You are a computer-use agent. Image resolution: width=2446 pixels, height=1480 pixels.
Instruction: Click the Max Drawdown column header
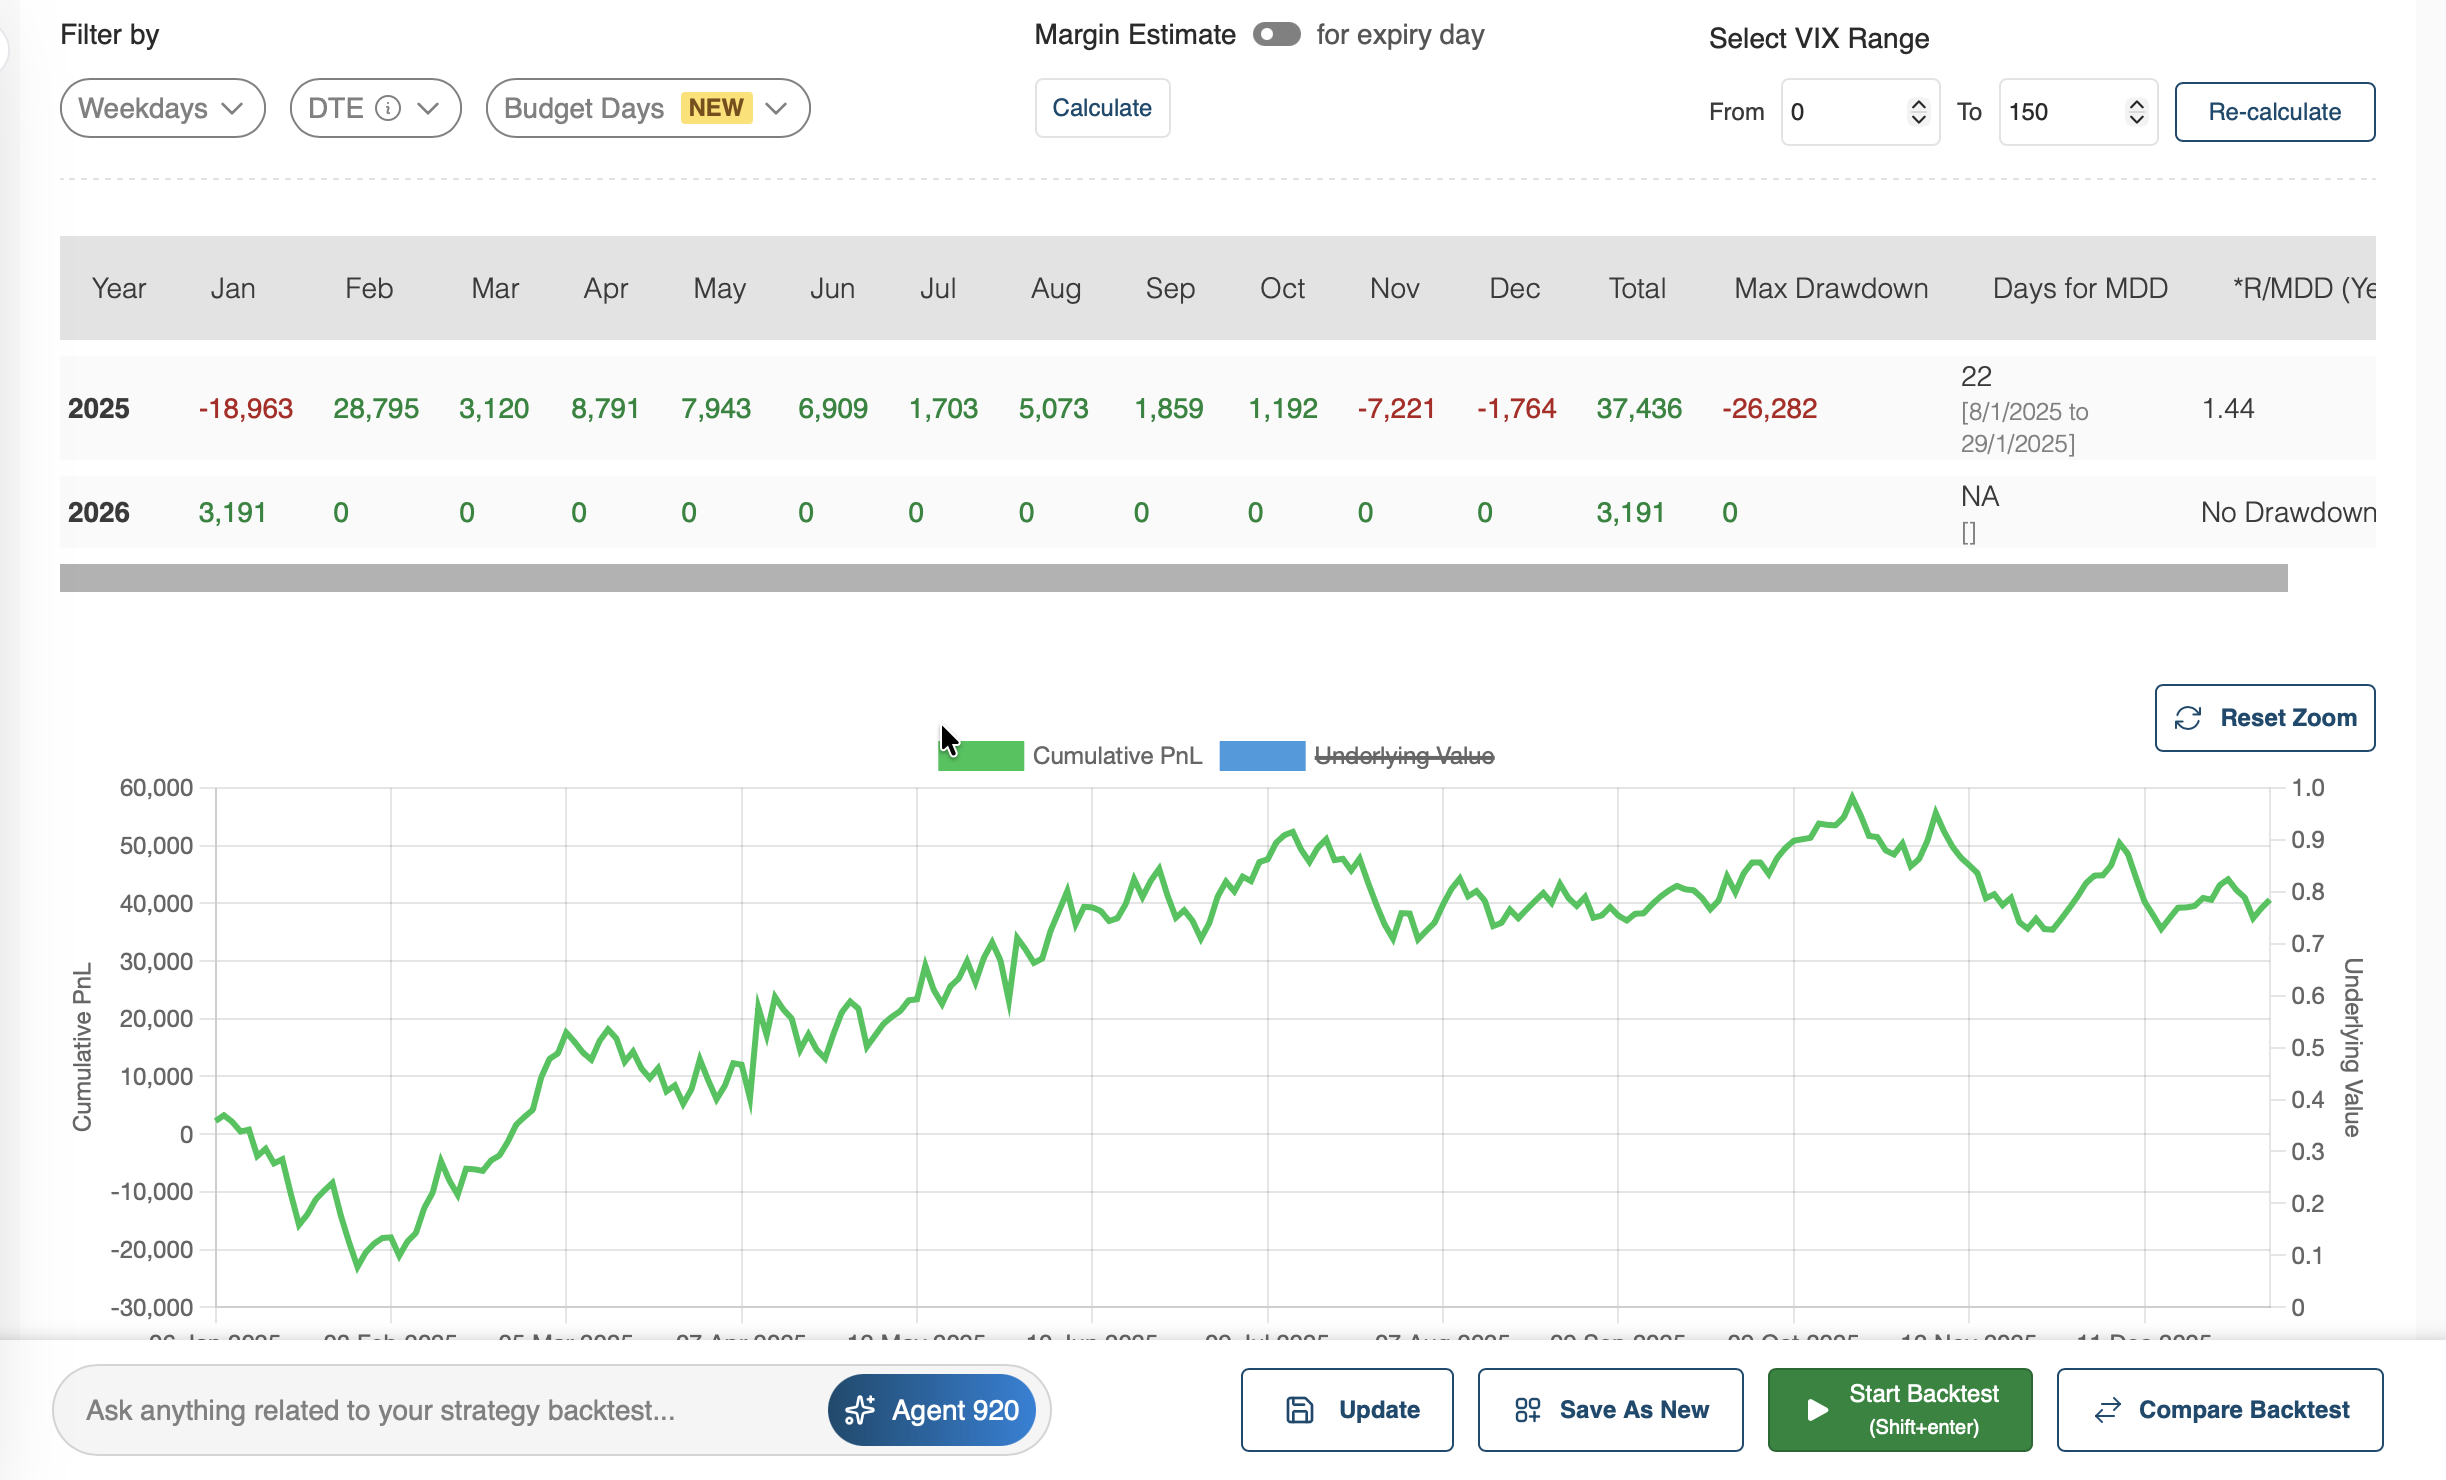pyautogui.click(x=1830, y=289)
